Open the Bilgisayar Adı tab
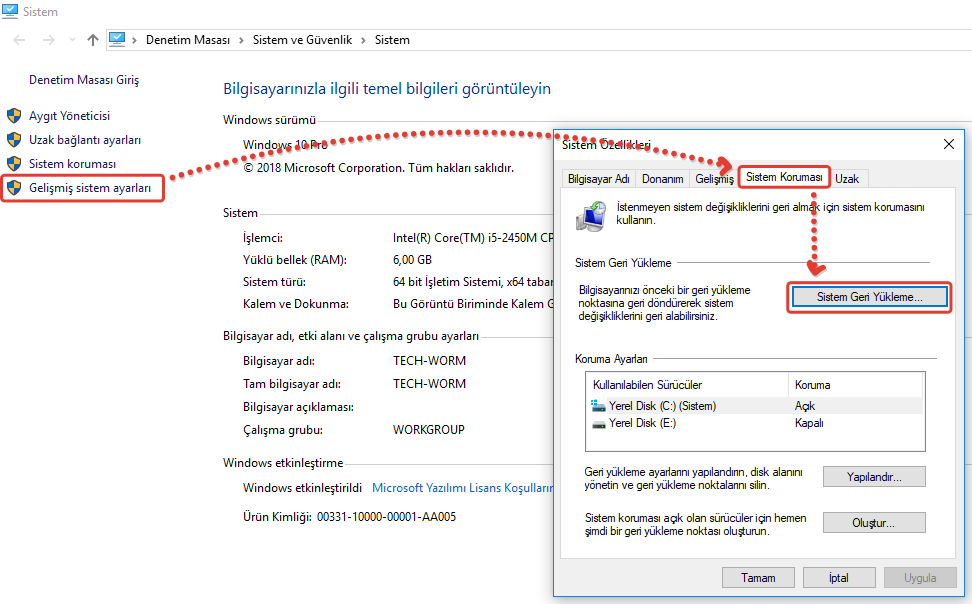 coord(598,179)
